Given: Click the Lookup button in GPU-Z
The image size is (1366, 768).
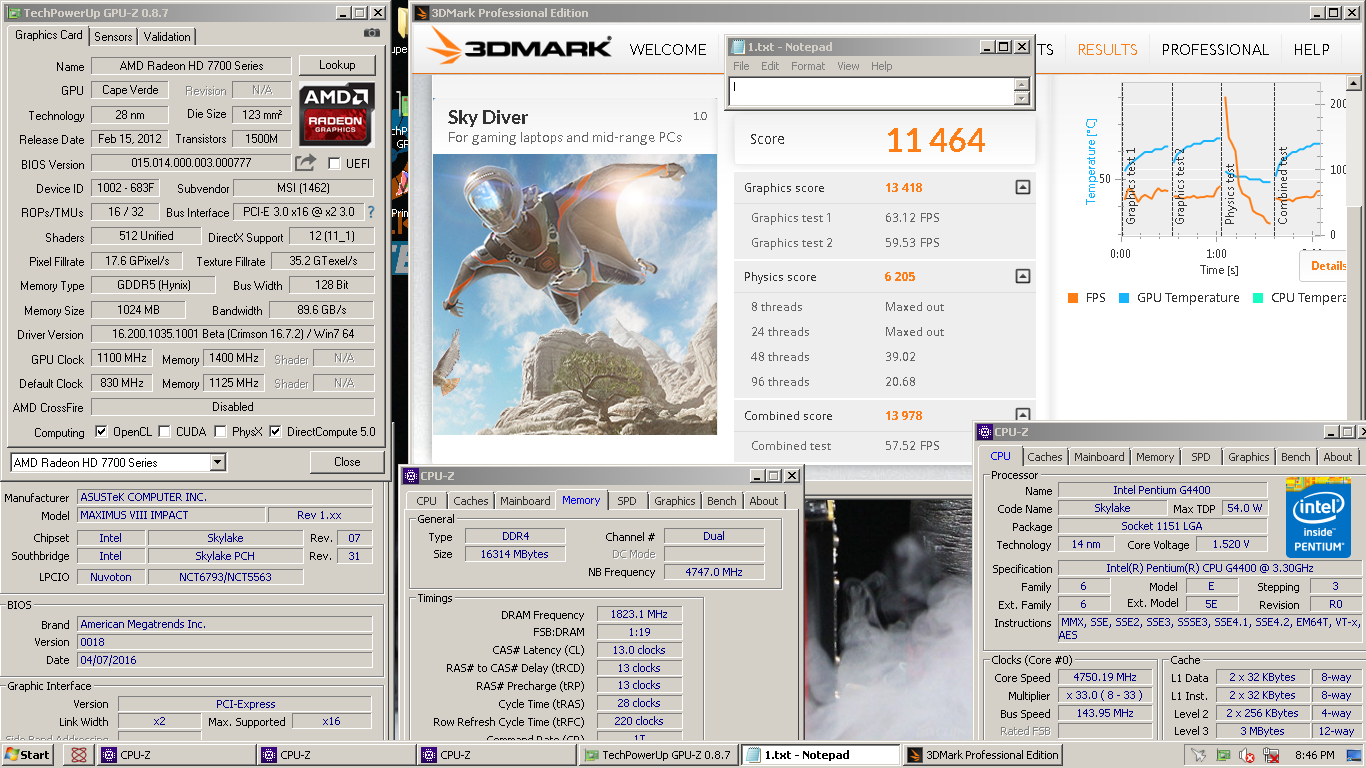Looking at the screenshot, I should tap(337, 65).
